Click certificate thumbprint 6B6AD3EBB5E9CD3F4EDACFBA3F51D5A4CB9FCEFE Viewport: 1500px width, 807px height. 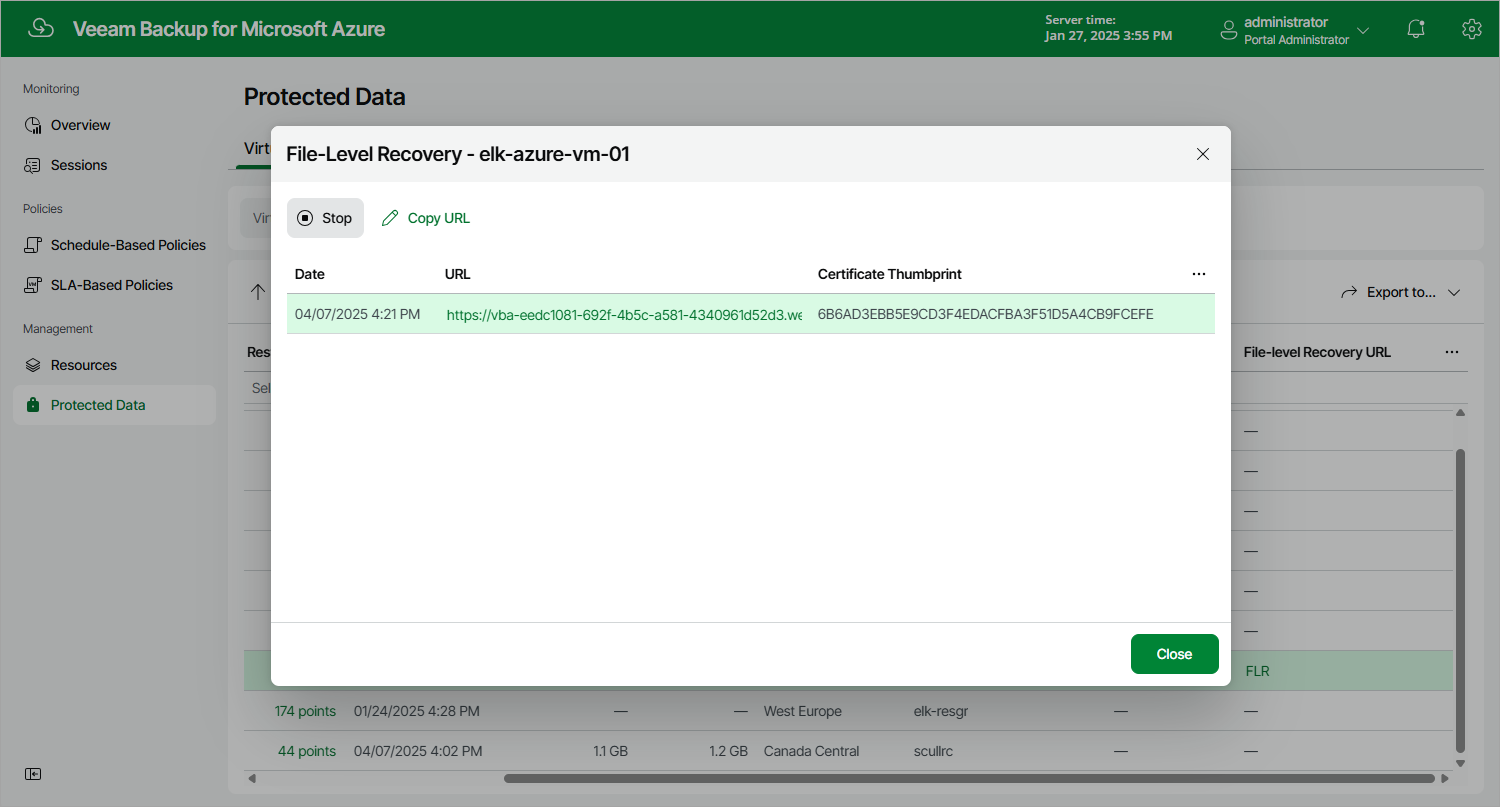click(x=986, y=314)
